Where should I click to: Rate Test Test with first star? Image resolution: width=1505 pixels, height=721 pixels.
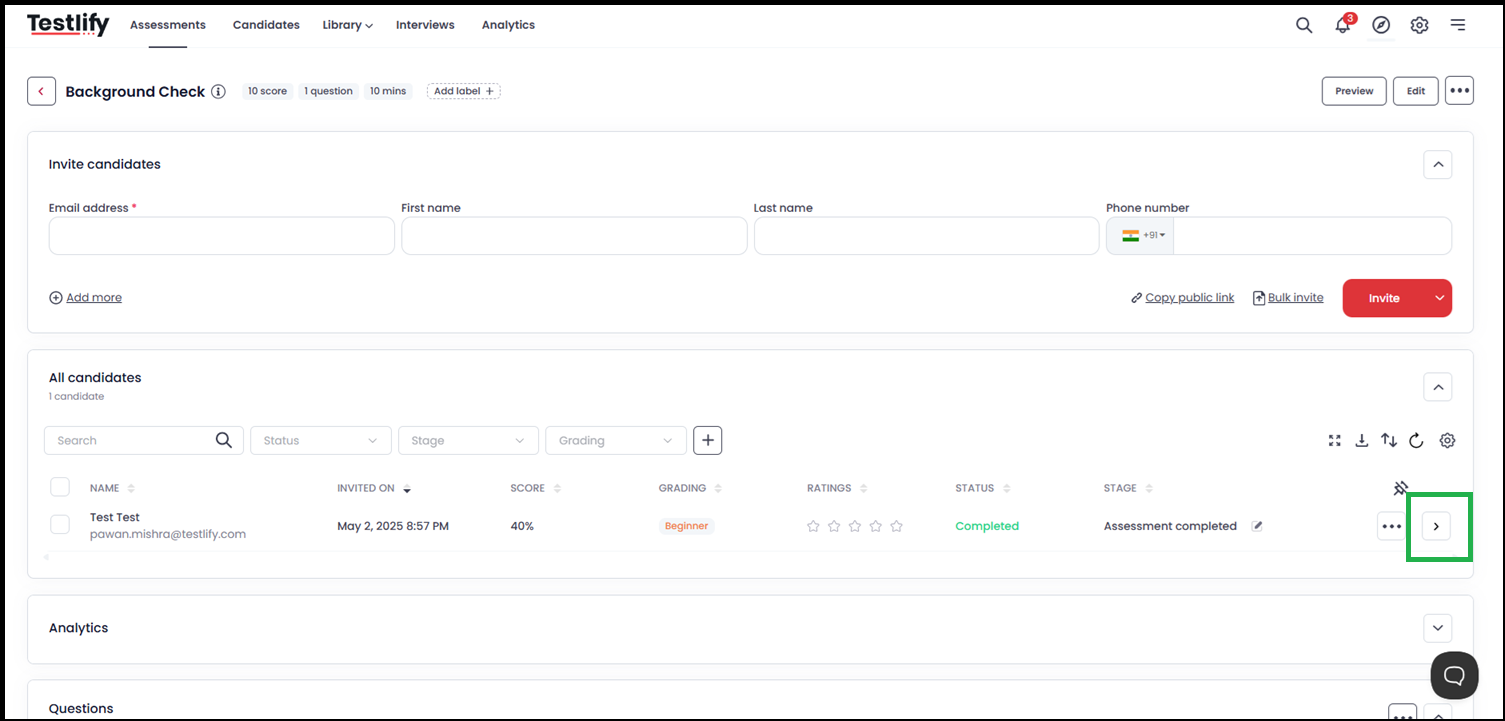coord(813,526)
